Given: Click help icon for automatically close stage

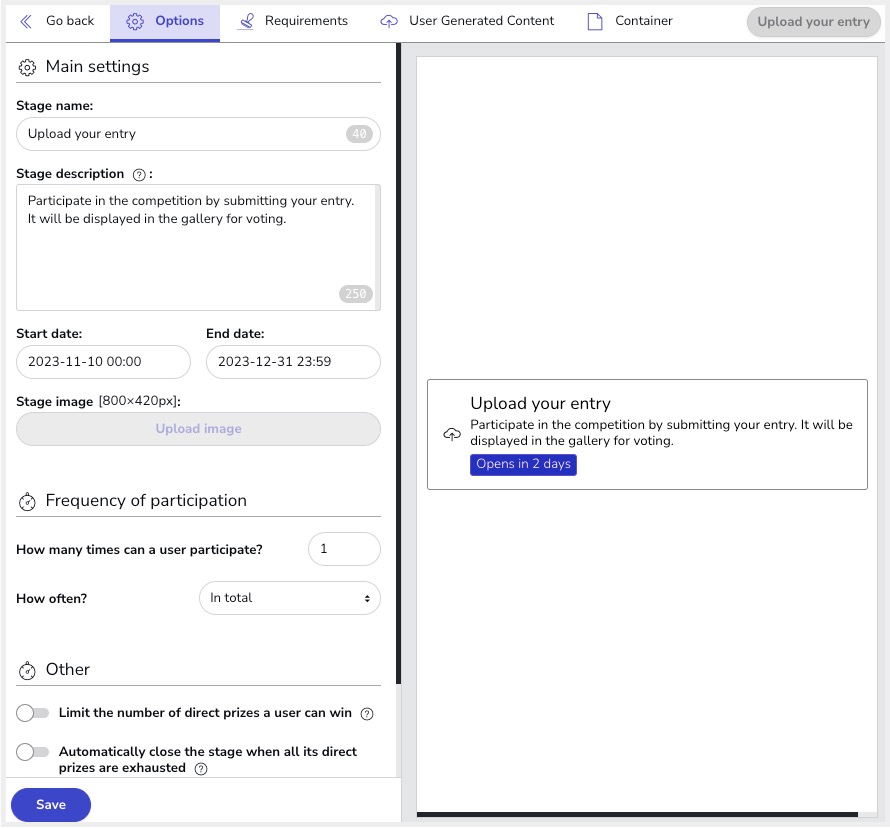Looking at the screenshot, I should pos(201,769).
